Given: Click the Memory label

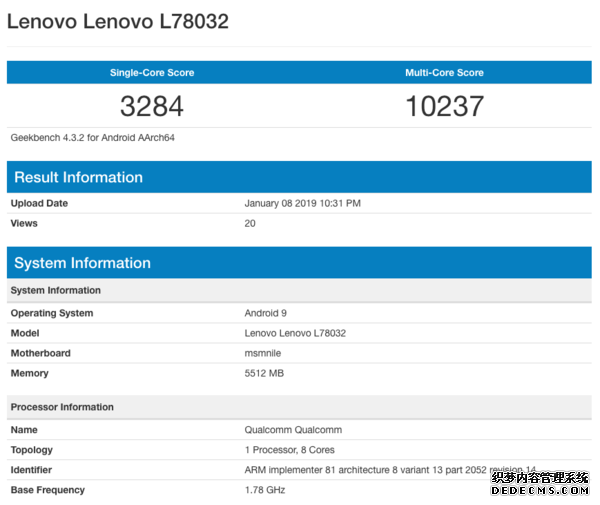Looking at the screenshot, I should (x=29, y=373).
